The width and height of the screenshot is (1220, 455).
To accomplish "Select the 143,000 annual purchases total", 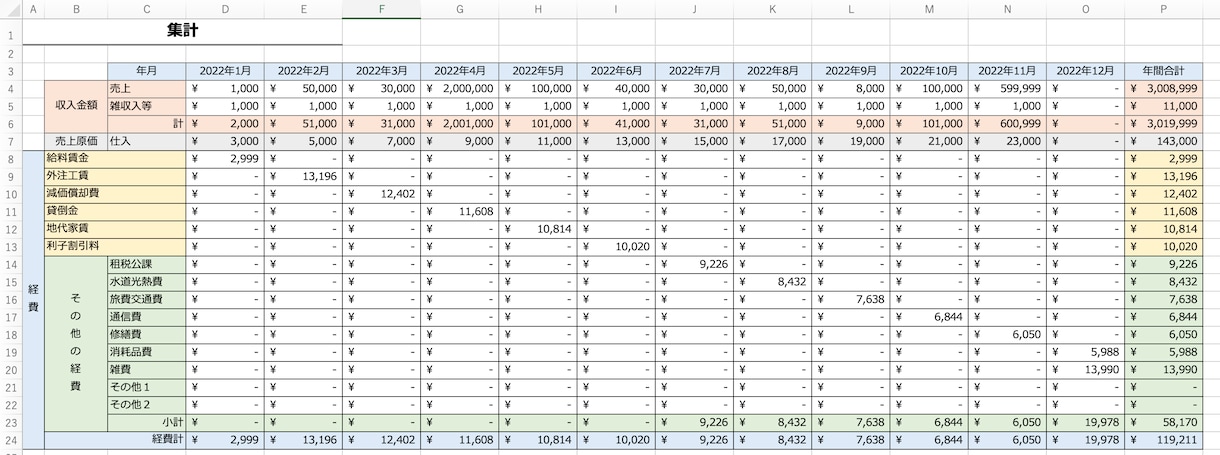I will pos(1164,141).
